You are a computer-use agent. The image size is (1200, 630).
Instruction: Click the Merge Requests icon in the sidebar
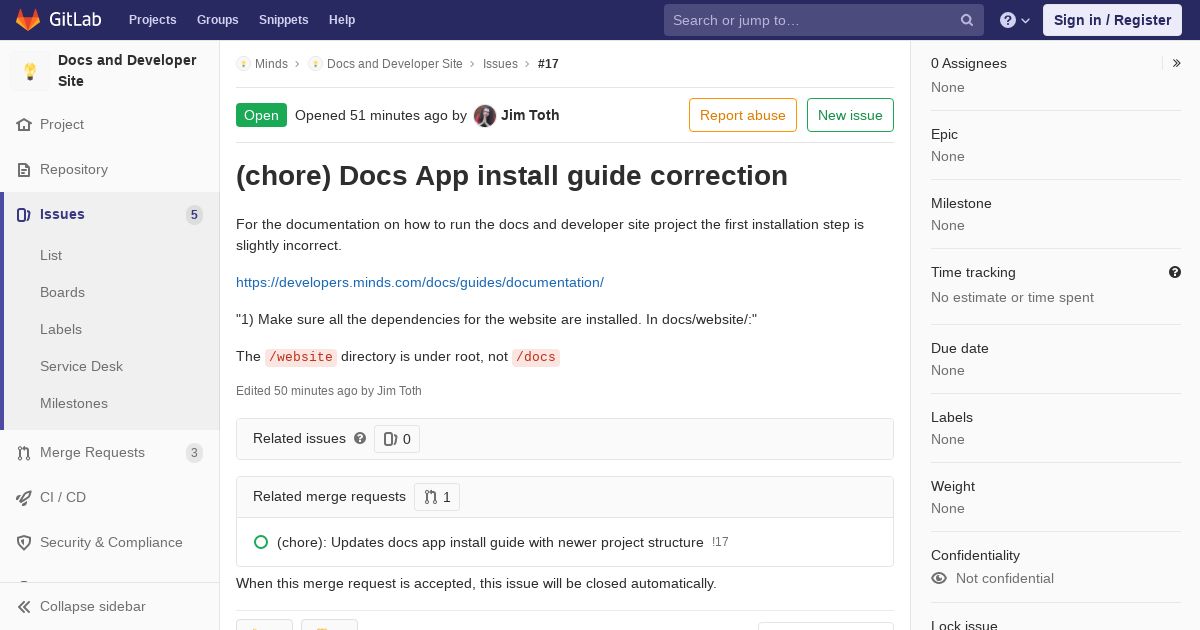[x=24, y=453]
